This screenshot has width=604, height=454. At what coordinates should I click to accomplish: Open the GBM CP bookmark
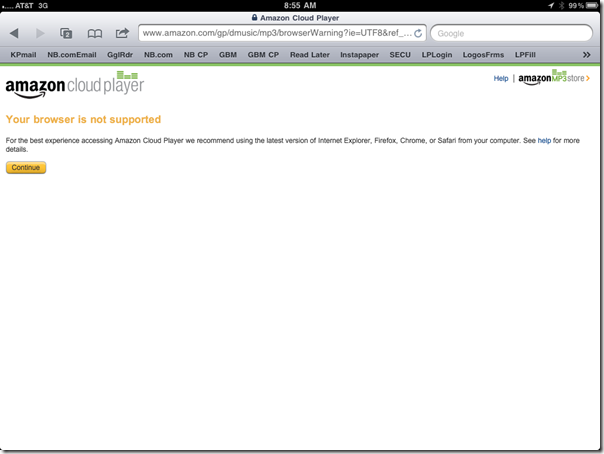263,55
